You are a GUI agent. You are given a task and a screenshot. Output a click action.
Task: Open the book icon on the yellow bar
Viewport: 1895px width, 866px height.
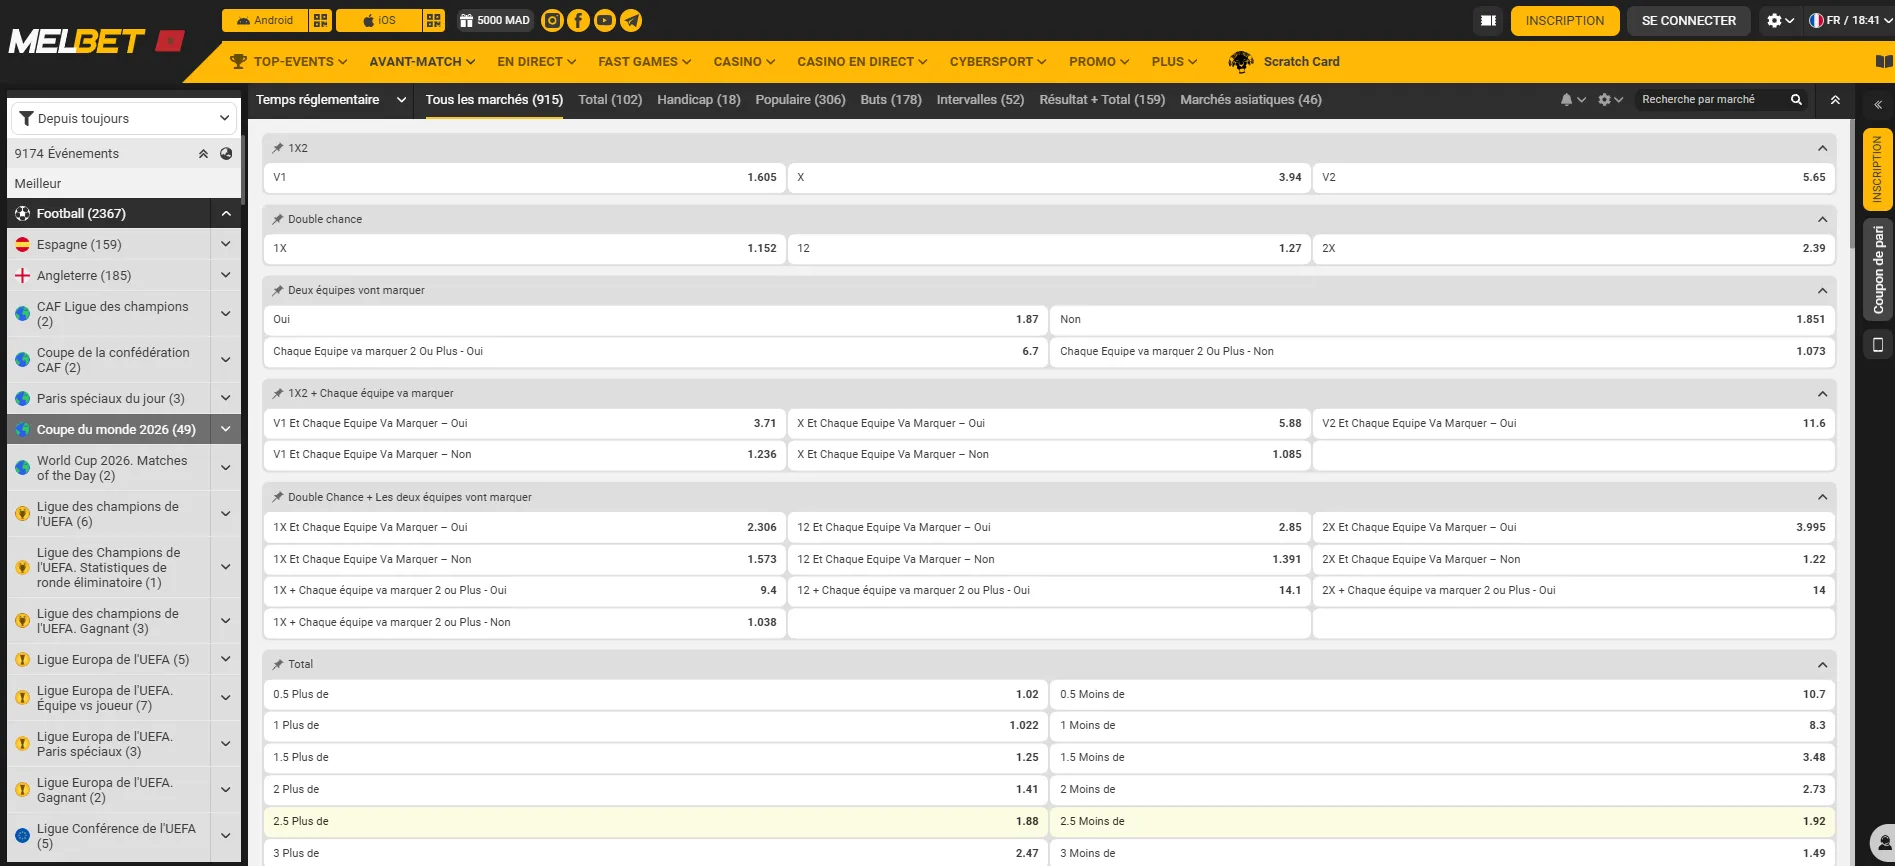click(1884, 62)
